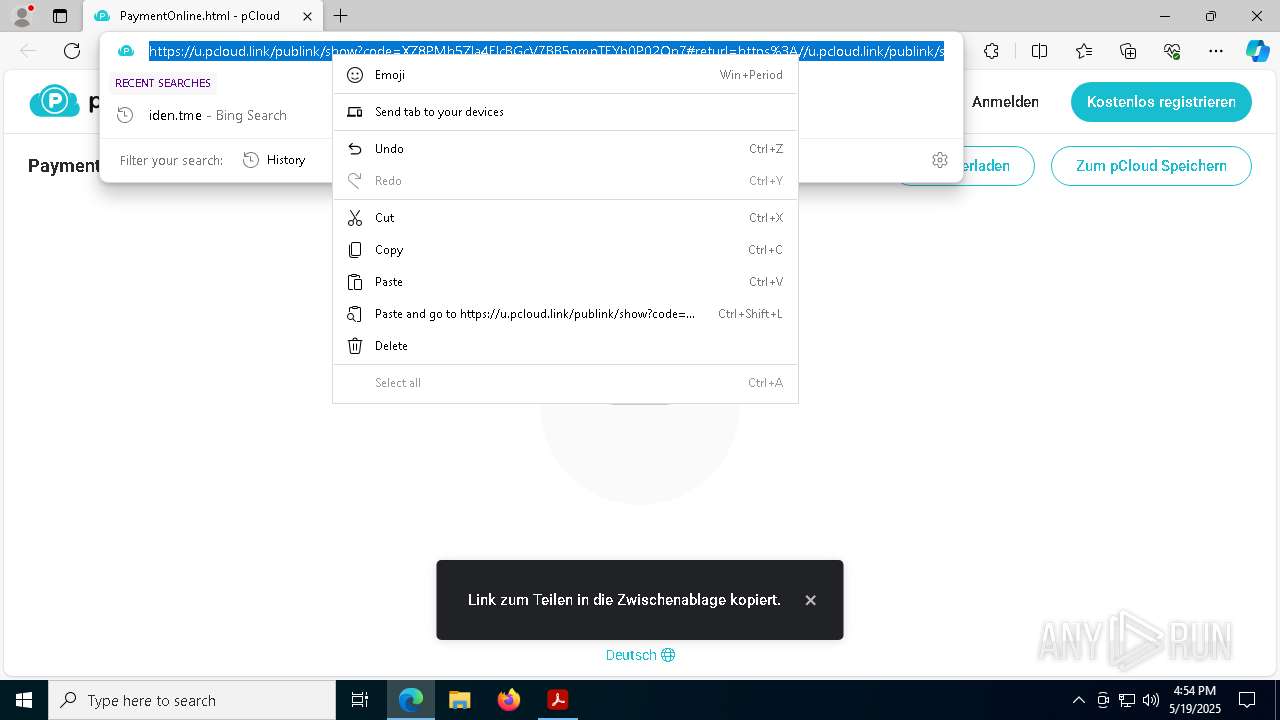Show hidden system tray icons

pos(1078,700)
